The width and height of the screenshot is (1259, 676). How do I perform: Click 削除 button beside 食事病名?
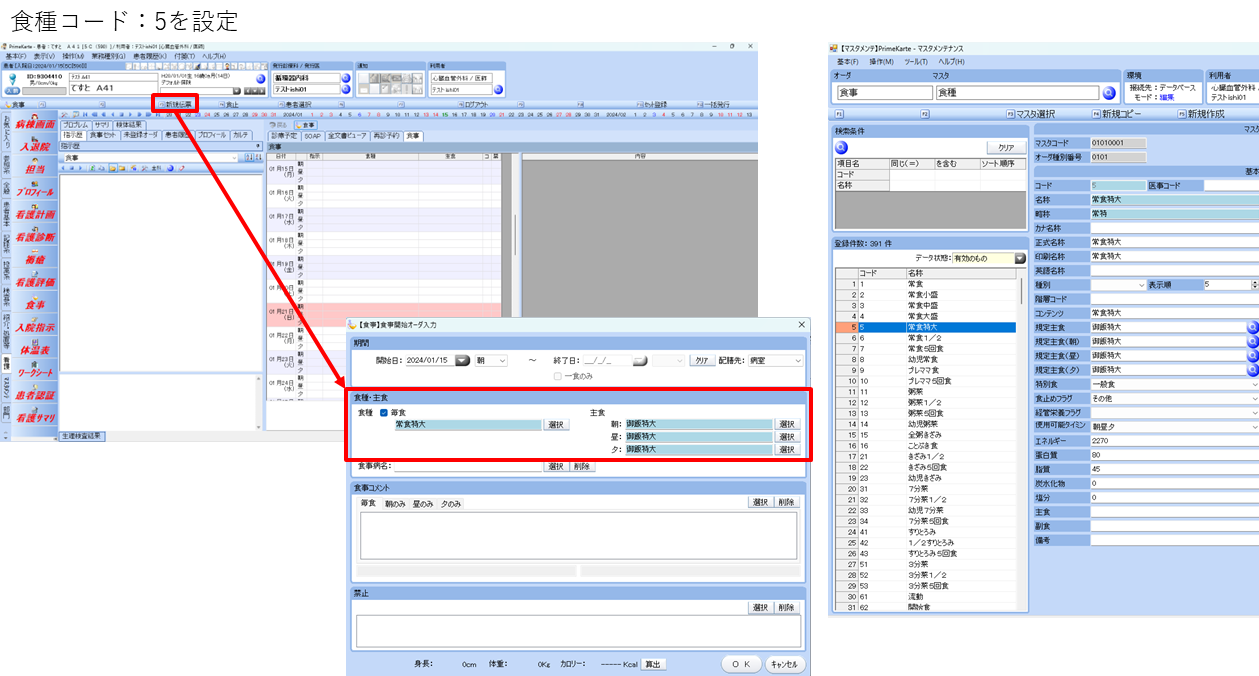click(x=582, y=466)
